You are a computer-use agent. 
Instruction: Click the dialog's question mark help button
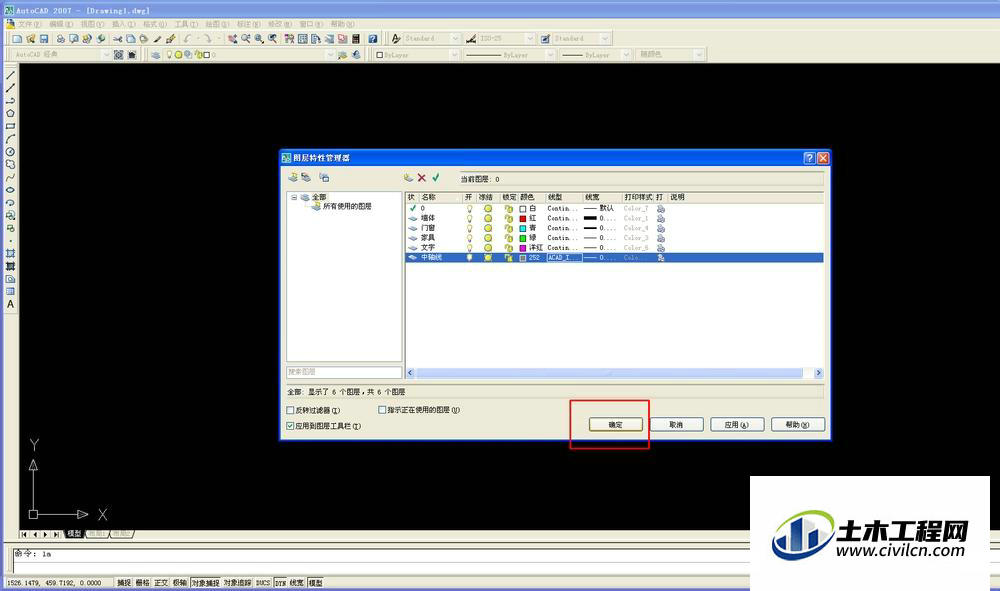coord(809,157)
